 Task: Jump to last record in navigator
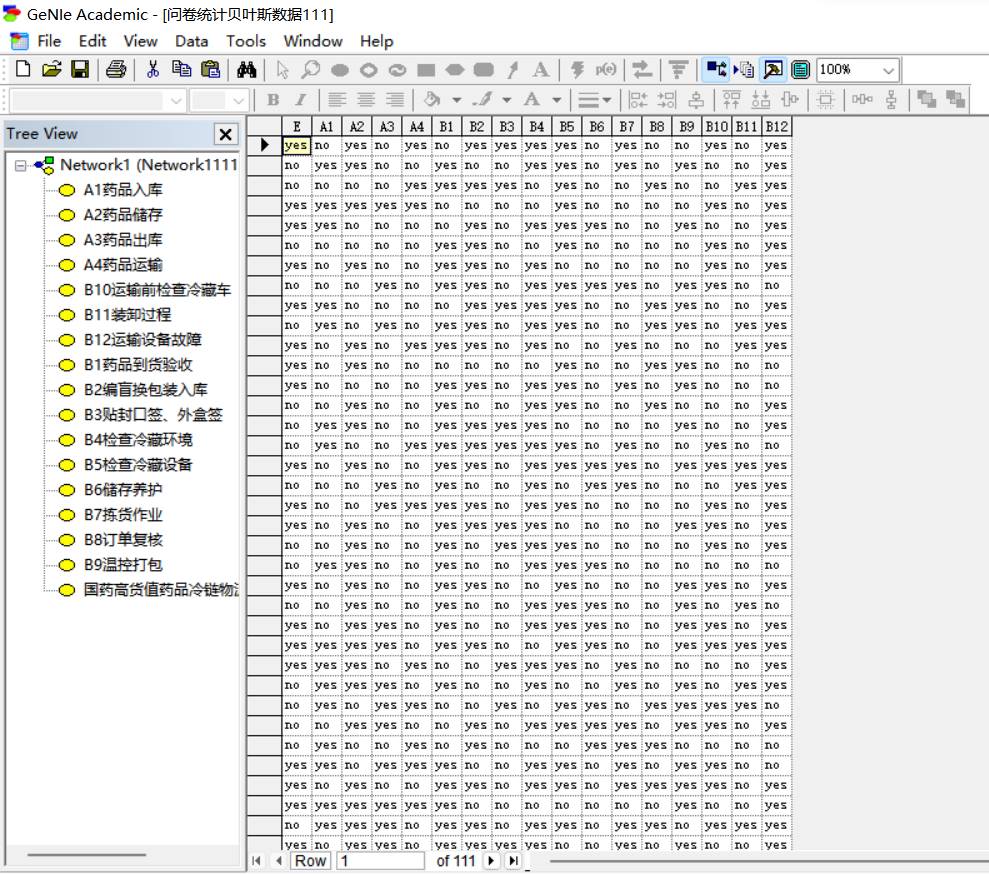(513, 860)
